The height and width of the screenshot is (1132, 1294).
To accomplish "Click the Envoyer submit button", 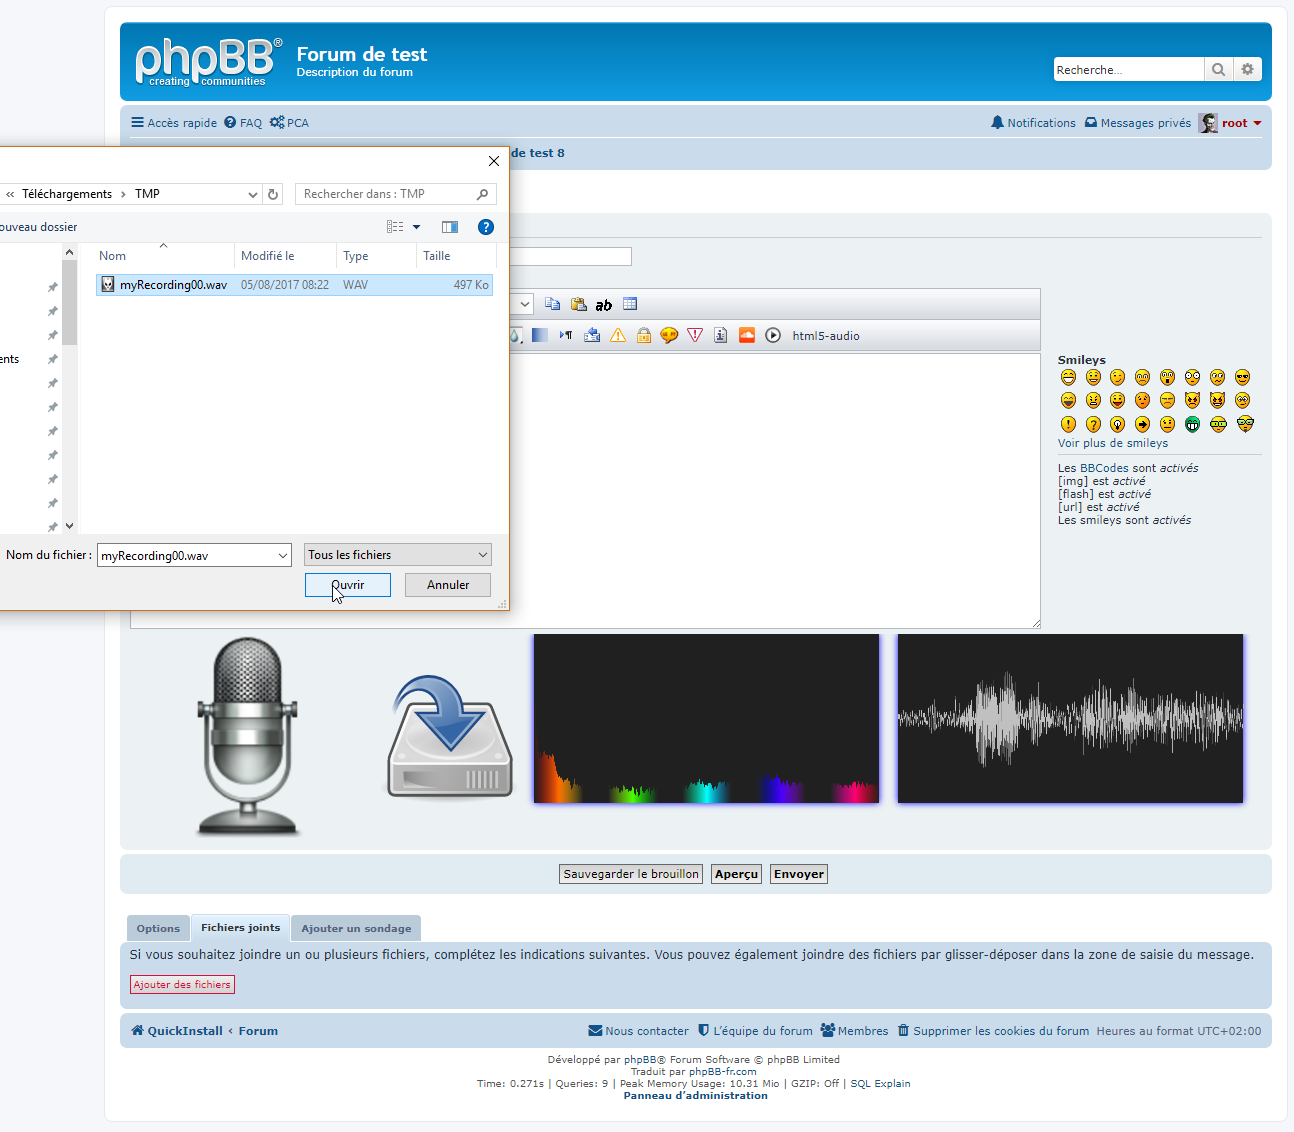I will tap(798, 874).
